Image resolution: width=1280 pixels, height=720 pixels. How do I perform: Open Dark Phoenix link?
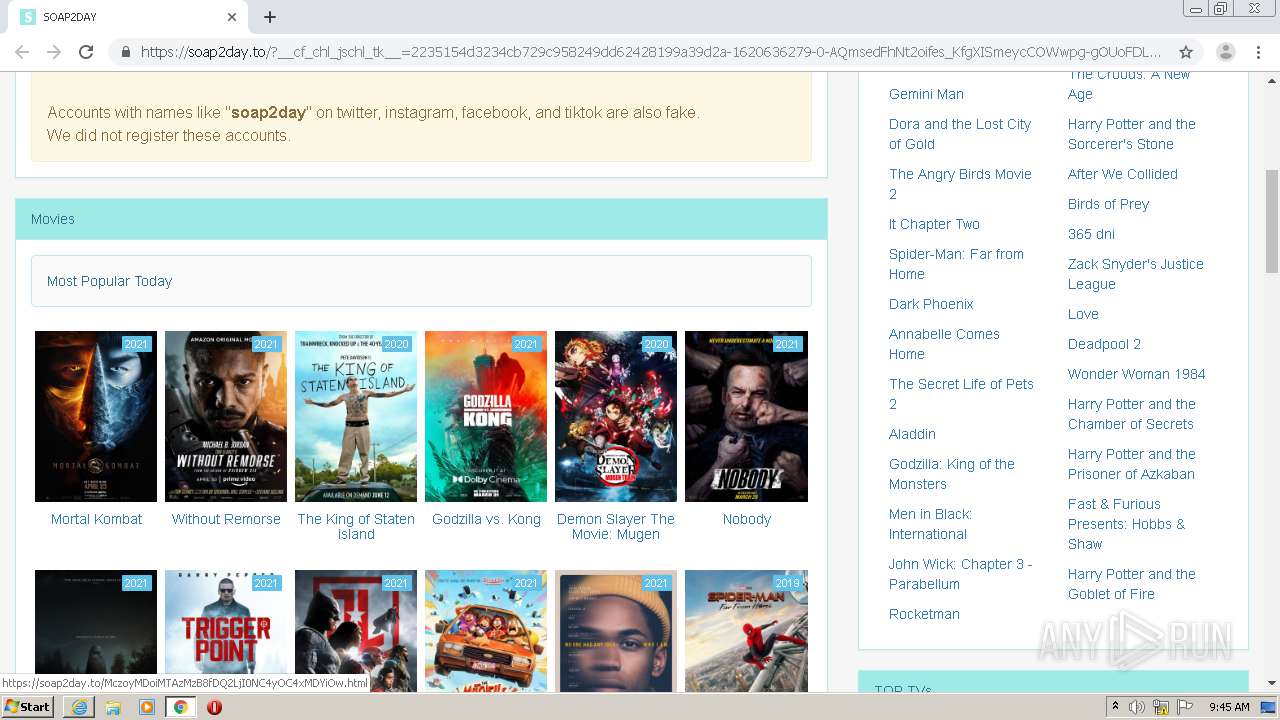click(931, 304)
